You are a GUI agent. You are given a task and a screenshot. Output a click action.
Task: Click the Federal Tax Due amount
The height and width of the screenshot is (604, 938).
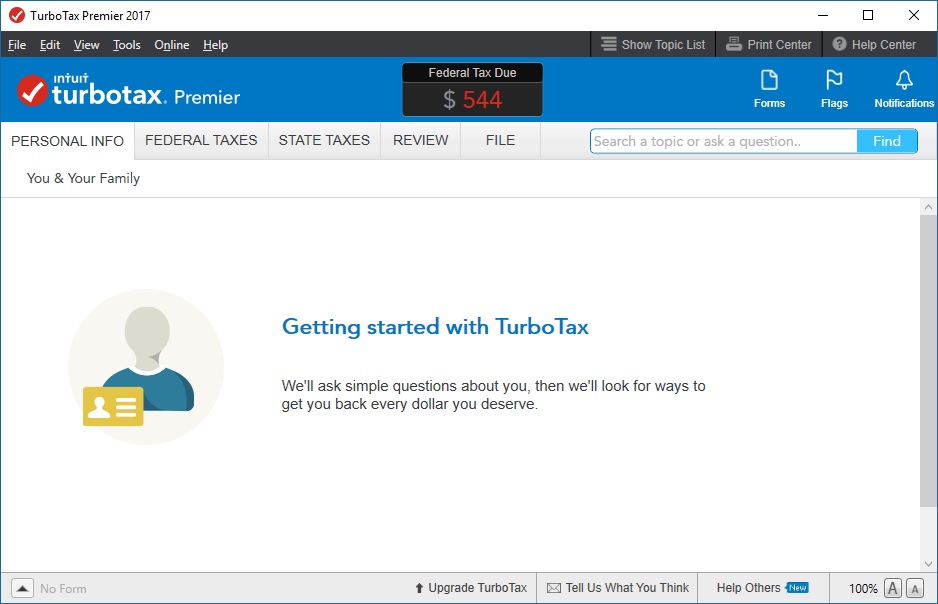(x=472, y=99)
